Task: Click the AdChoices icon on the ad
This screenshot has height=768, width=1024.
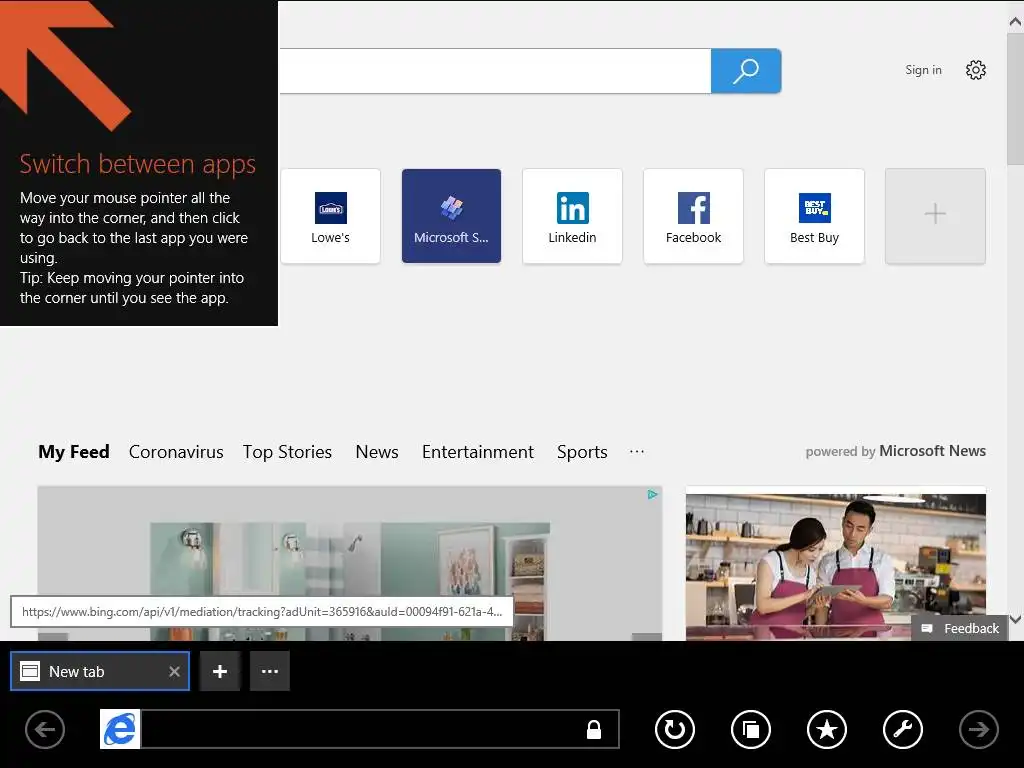Action: (x=652, y=495)
